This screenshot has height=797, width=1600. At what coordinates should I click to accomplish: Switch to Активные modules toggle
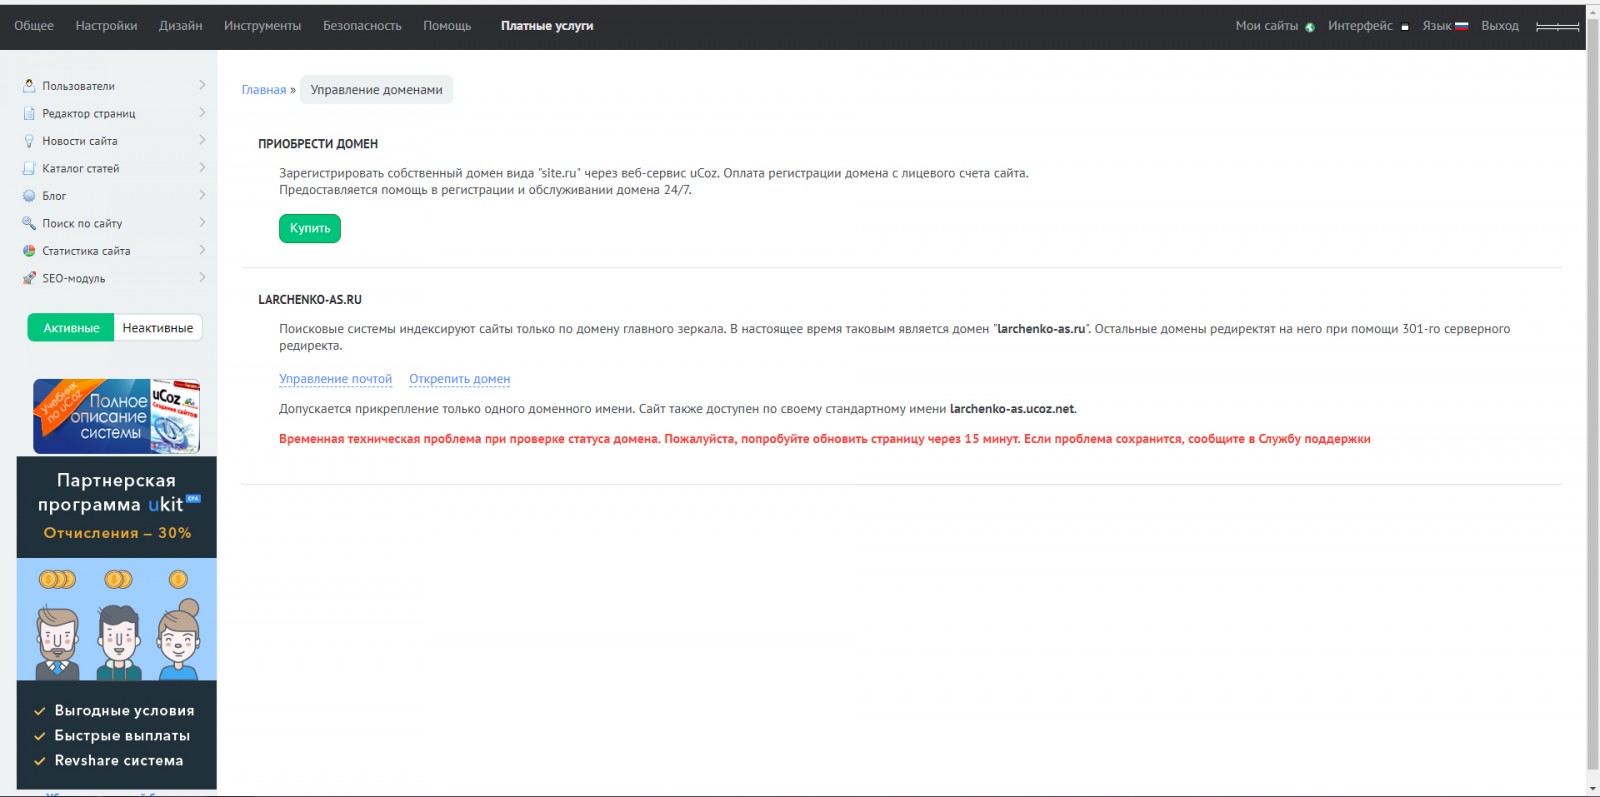pos(71,328)
